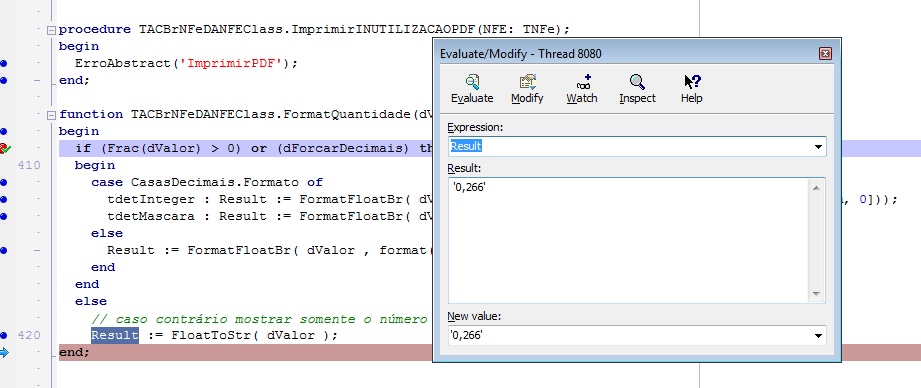Click the Modify toolbar icon

(x=527, y=89)
